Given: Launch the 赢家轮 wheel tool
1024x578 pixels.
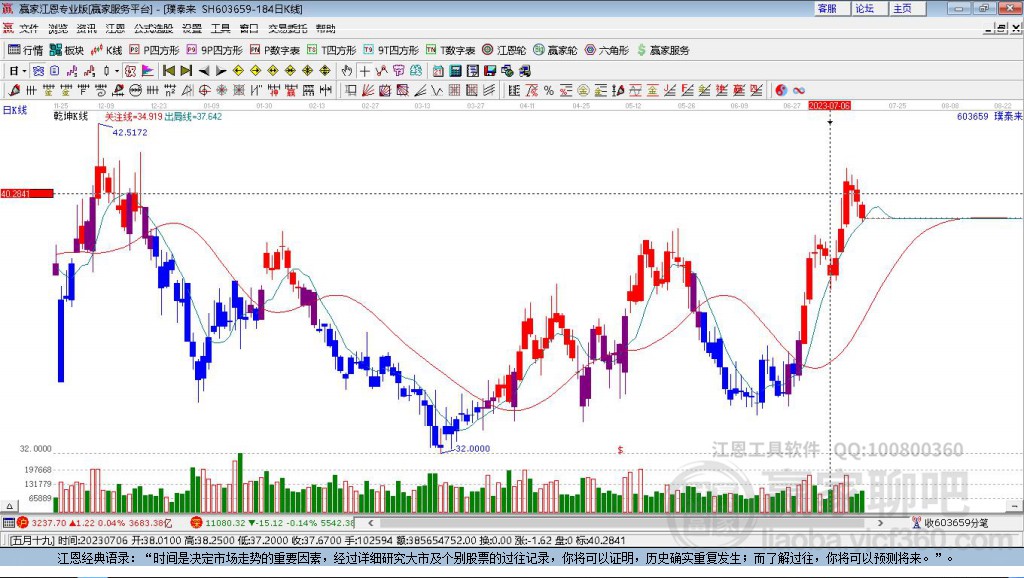Looking at the screenshot, I should coord(555,50).
